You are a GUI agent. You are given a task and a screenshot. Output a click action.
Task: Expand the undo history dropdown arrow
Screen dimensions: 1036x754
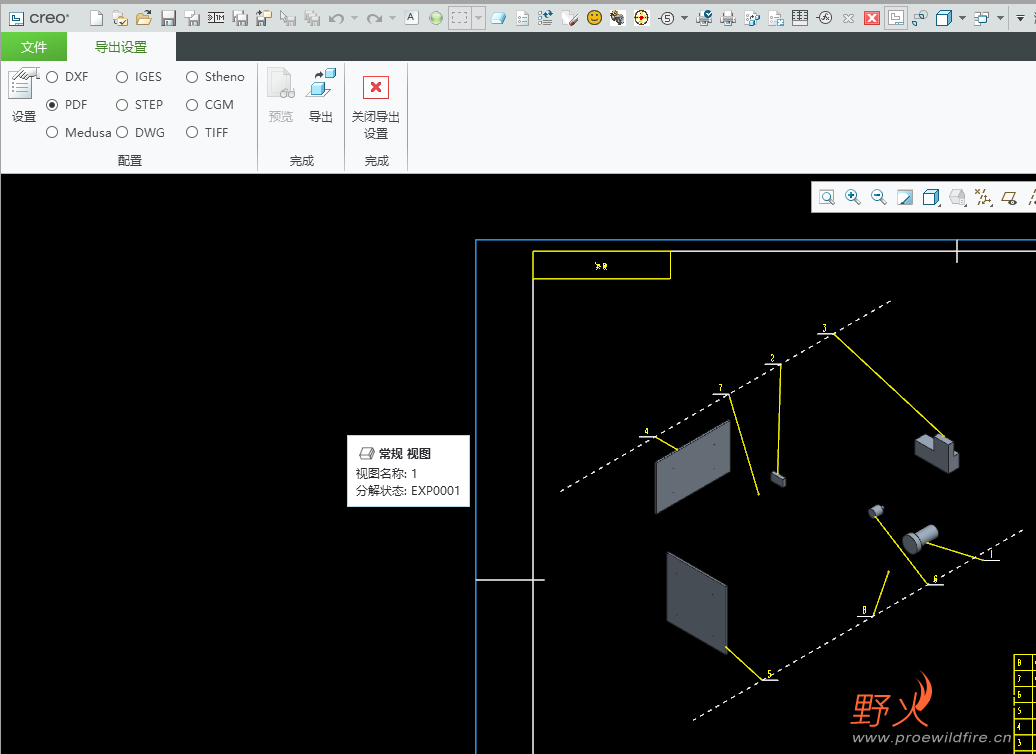coord(354,18)
